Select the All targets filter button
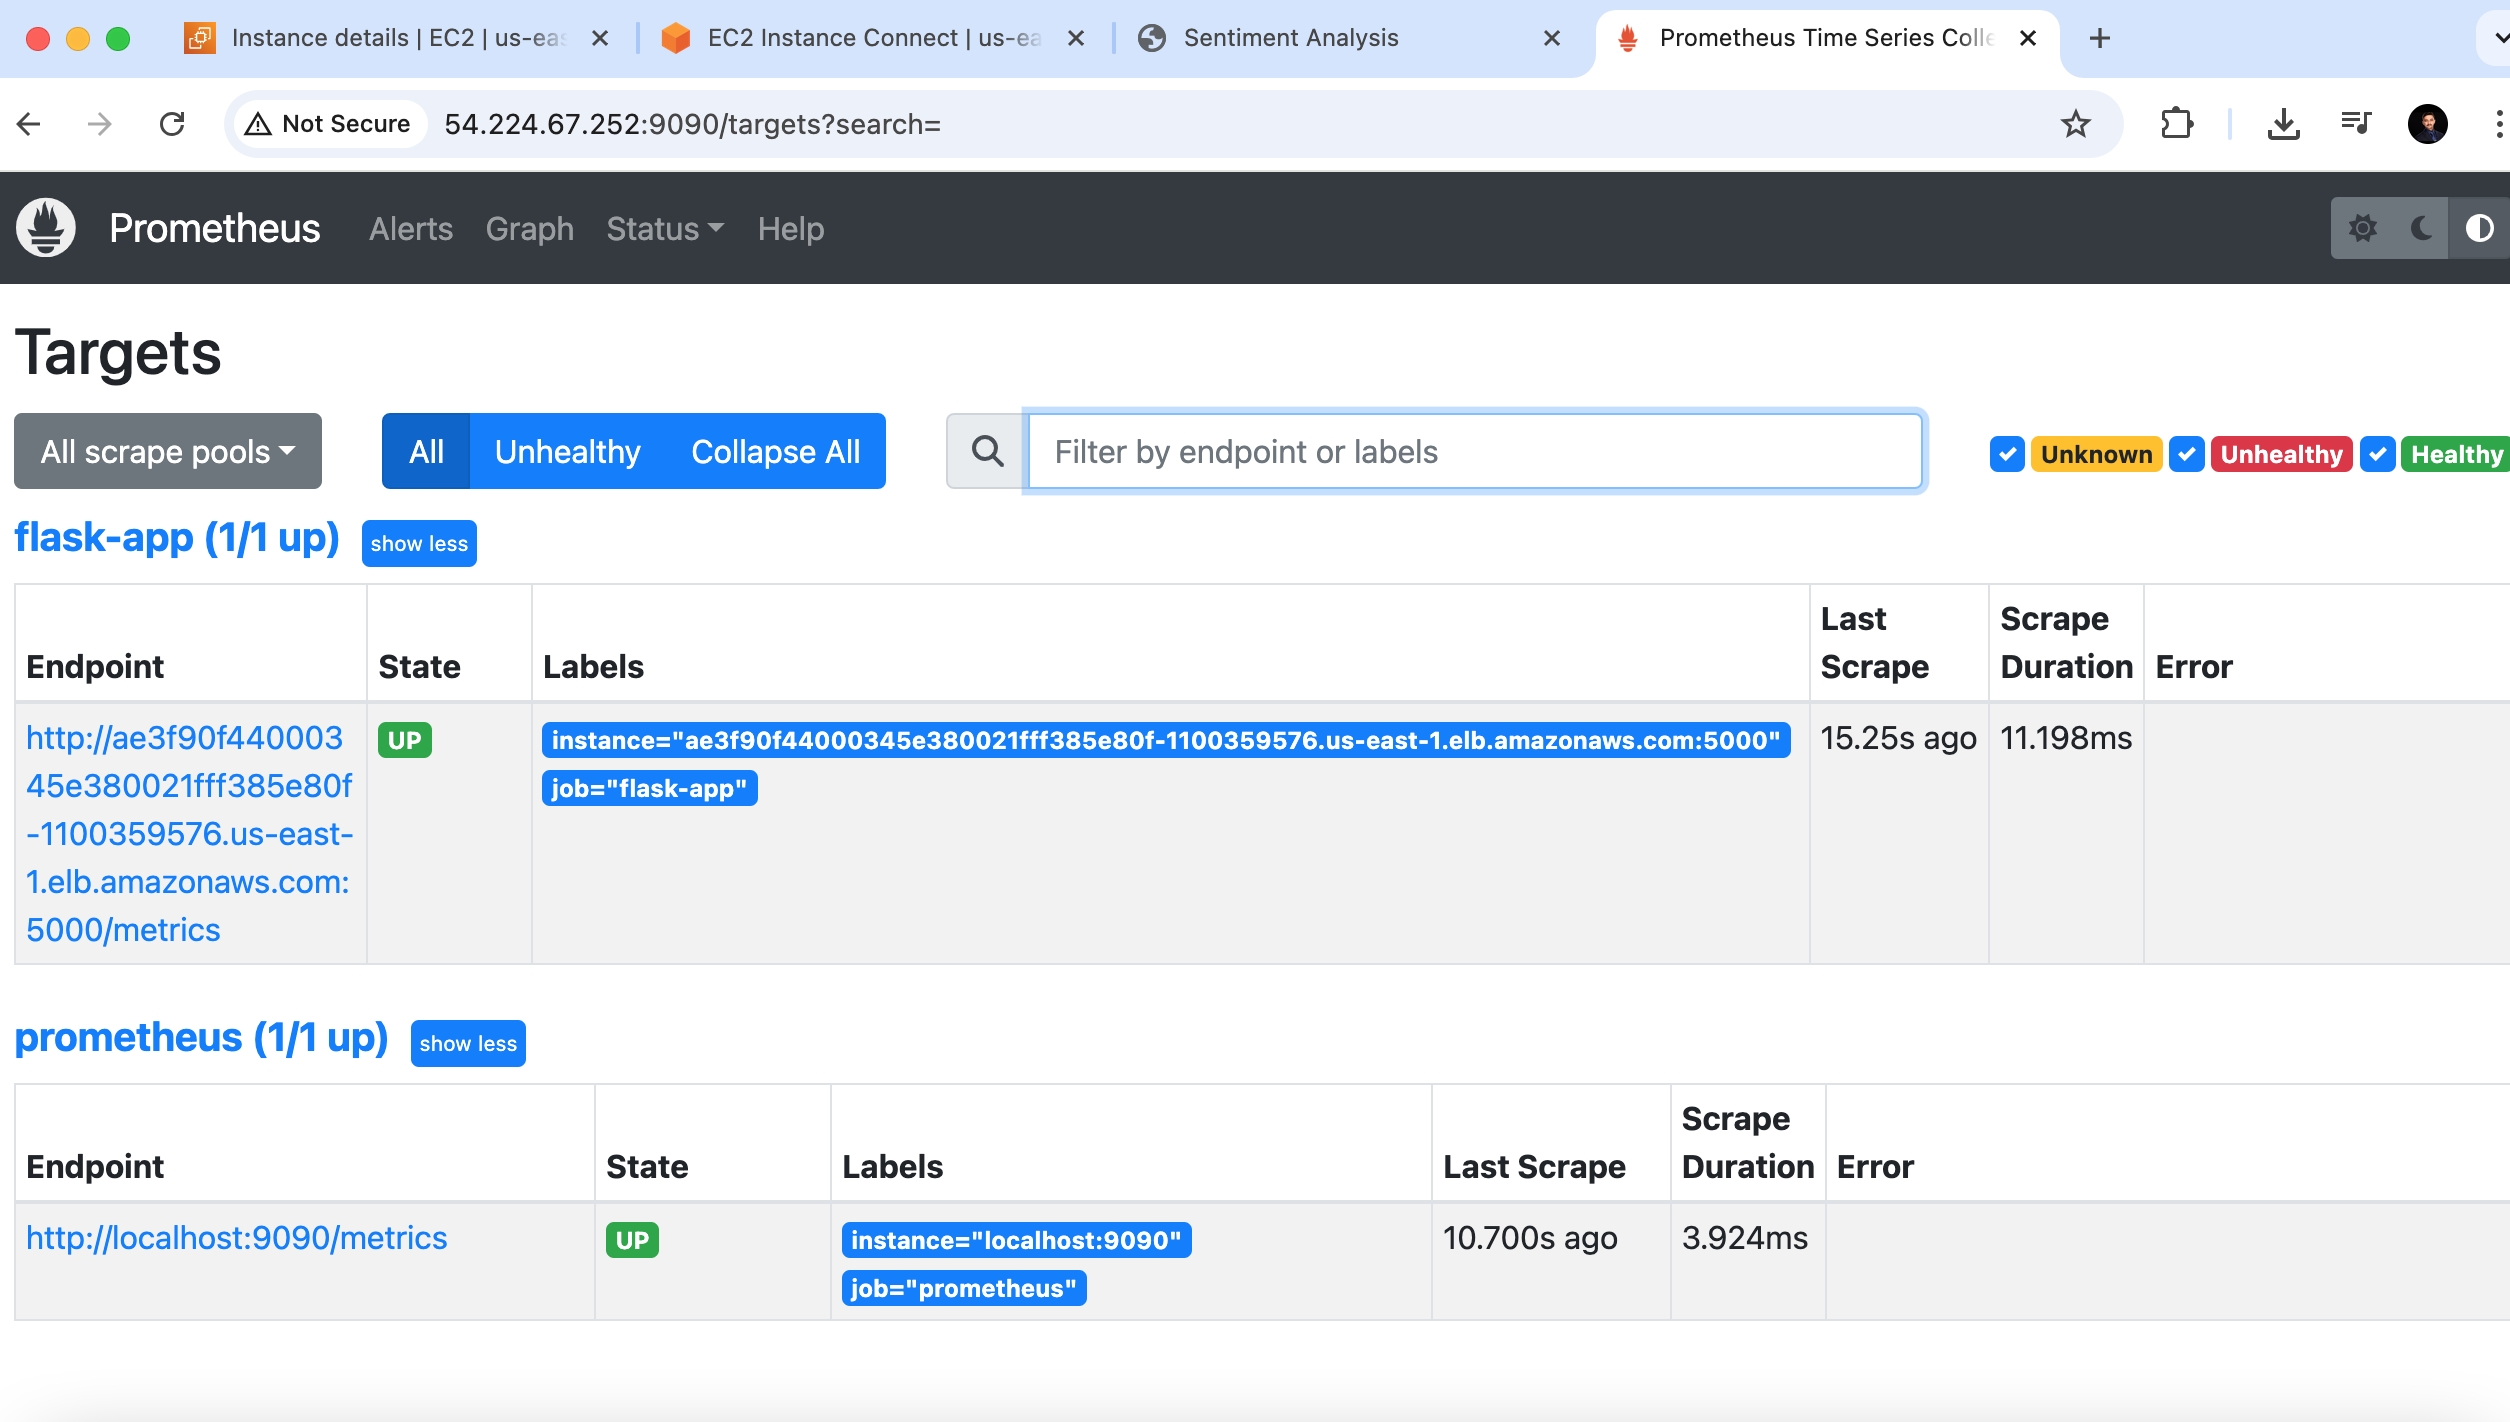The image size is (2510, 1422). click(426, 451)
